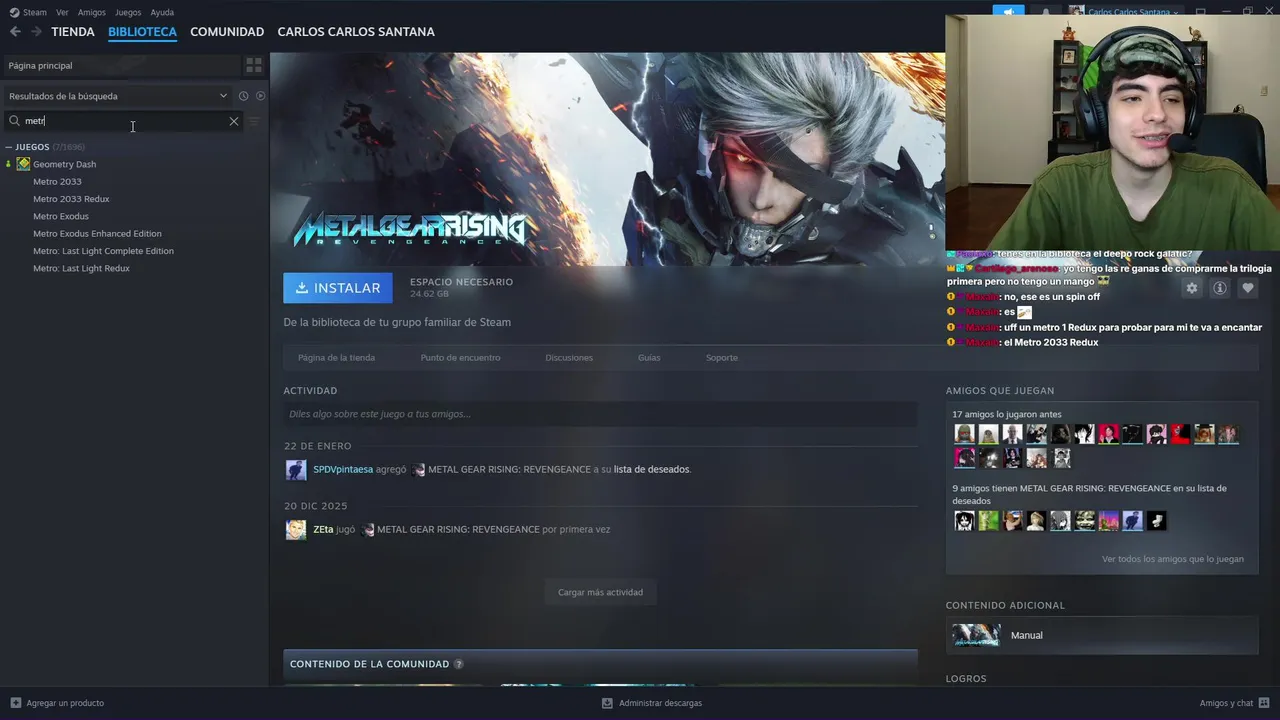Toggle sort by recent activity clock icon

pos(243,96)
